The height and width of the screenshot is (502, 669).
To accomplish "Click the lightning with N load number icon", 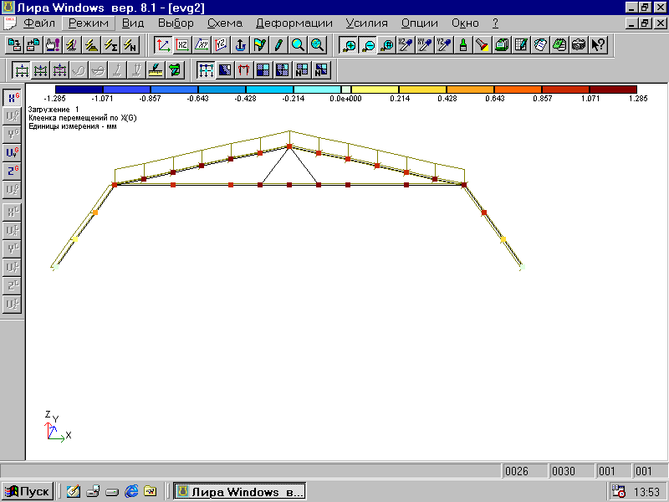I will point(130,45).
